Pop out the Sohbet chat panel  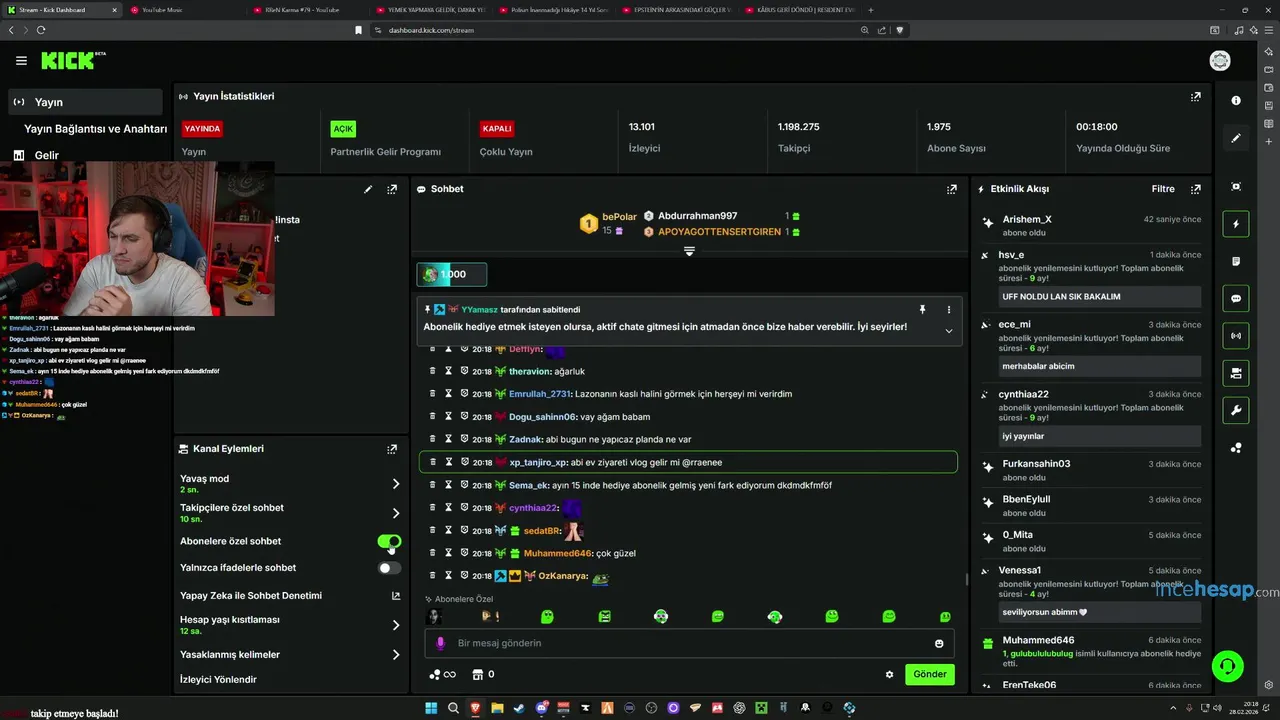pyautogui.click(x=952, y=189)
